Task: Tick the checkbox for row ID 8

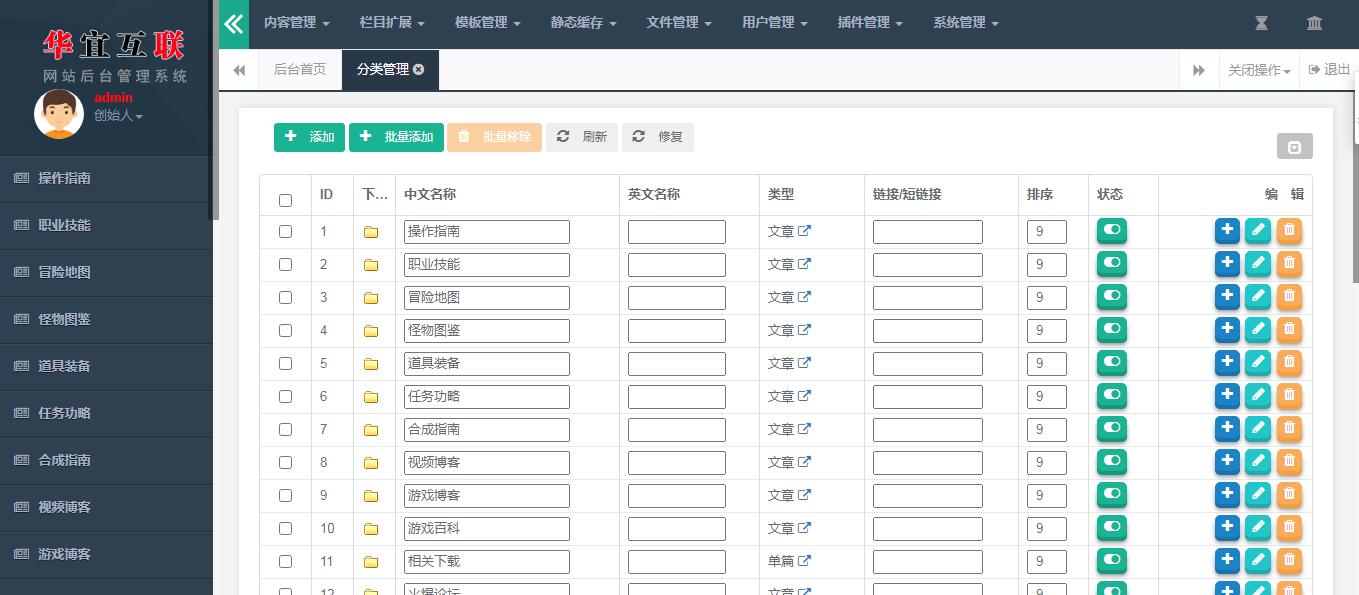Action: pyautogui.click(x=285, y=462)
